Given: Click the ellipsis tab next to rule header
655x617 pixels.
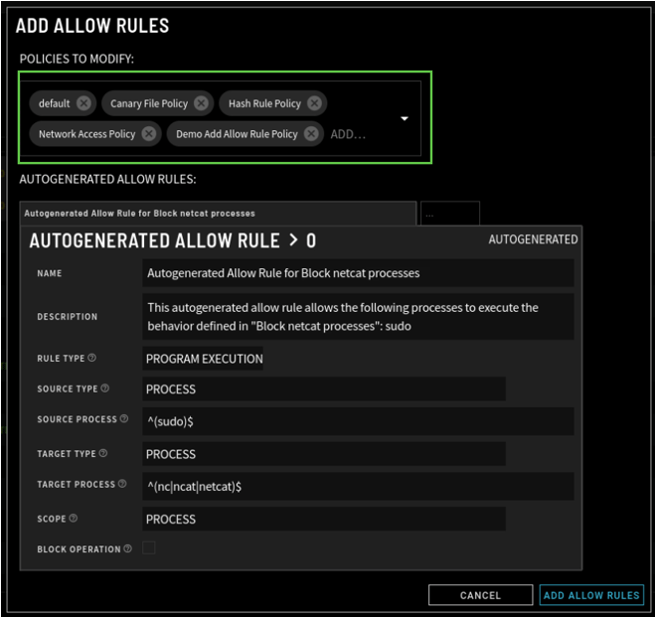Looking at the screenshot, I should [x=450, y=213].
